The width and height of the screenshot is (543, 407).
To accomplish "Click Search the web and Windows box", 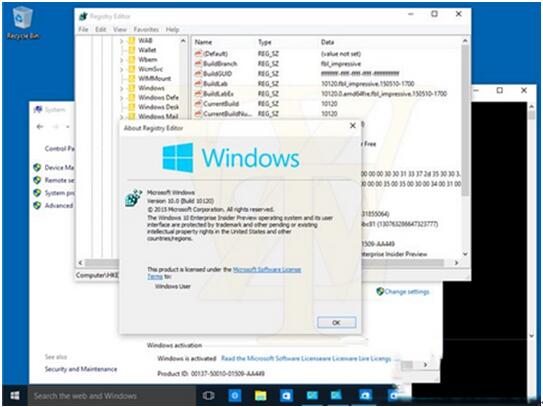I will click(x=112, y=396).
